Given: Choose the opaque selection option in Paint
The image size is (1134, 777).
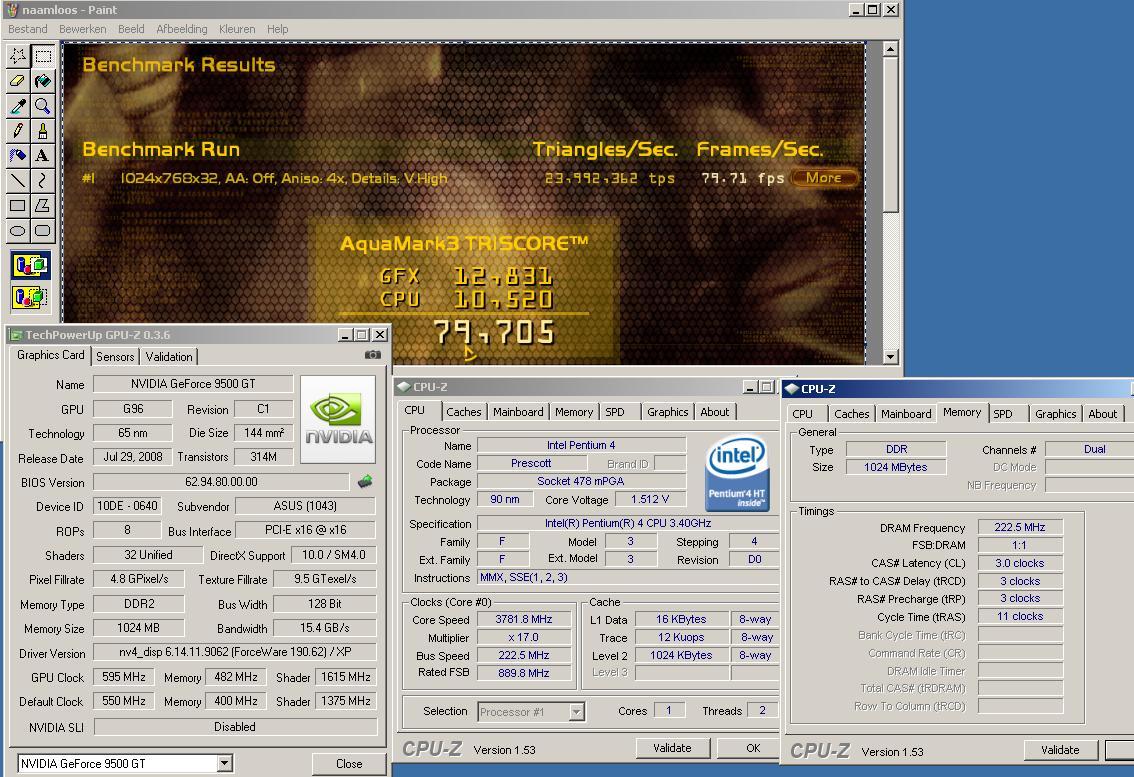Looking at the screenshot, I should [30, 266].
